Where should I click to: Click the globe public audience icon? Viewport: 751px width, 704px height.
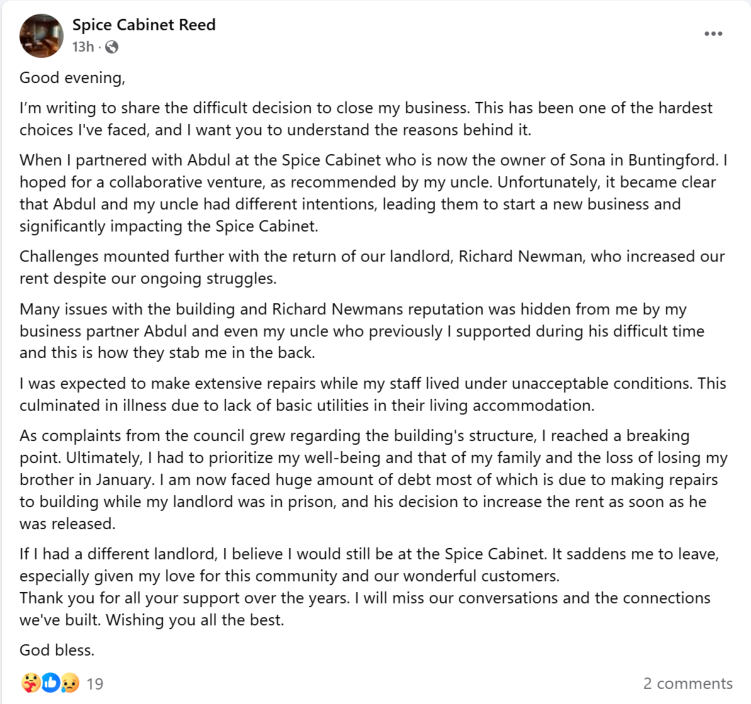112,47
